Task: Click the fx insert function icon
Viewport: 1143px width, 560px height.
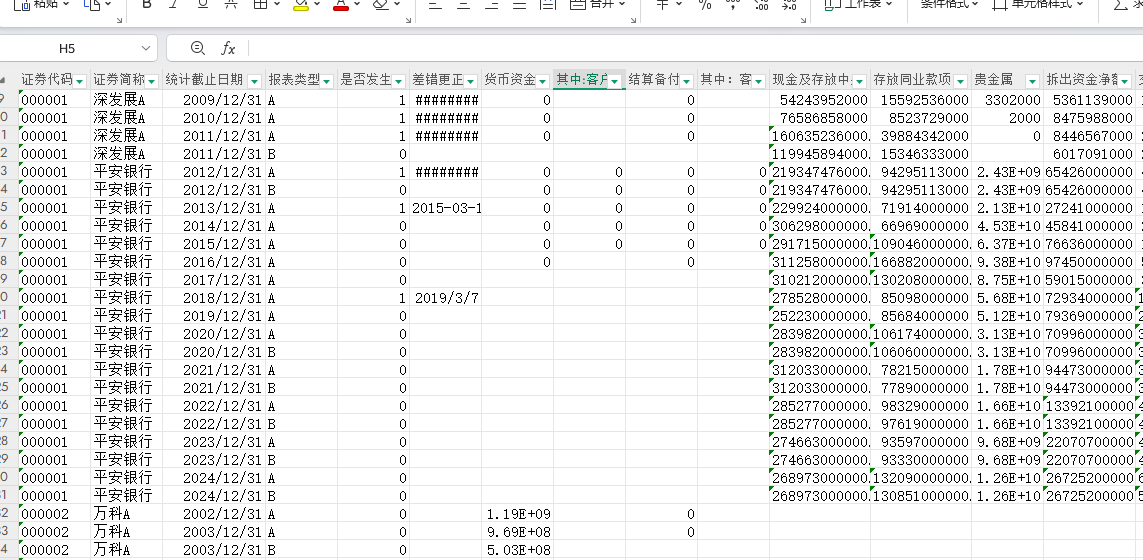Action: (x=228, y=48)
